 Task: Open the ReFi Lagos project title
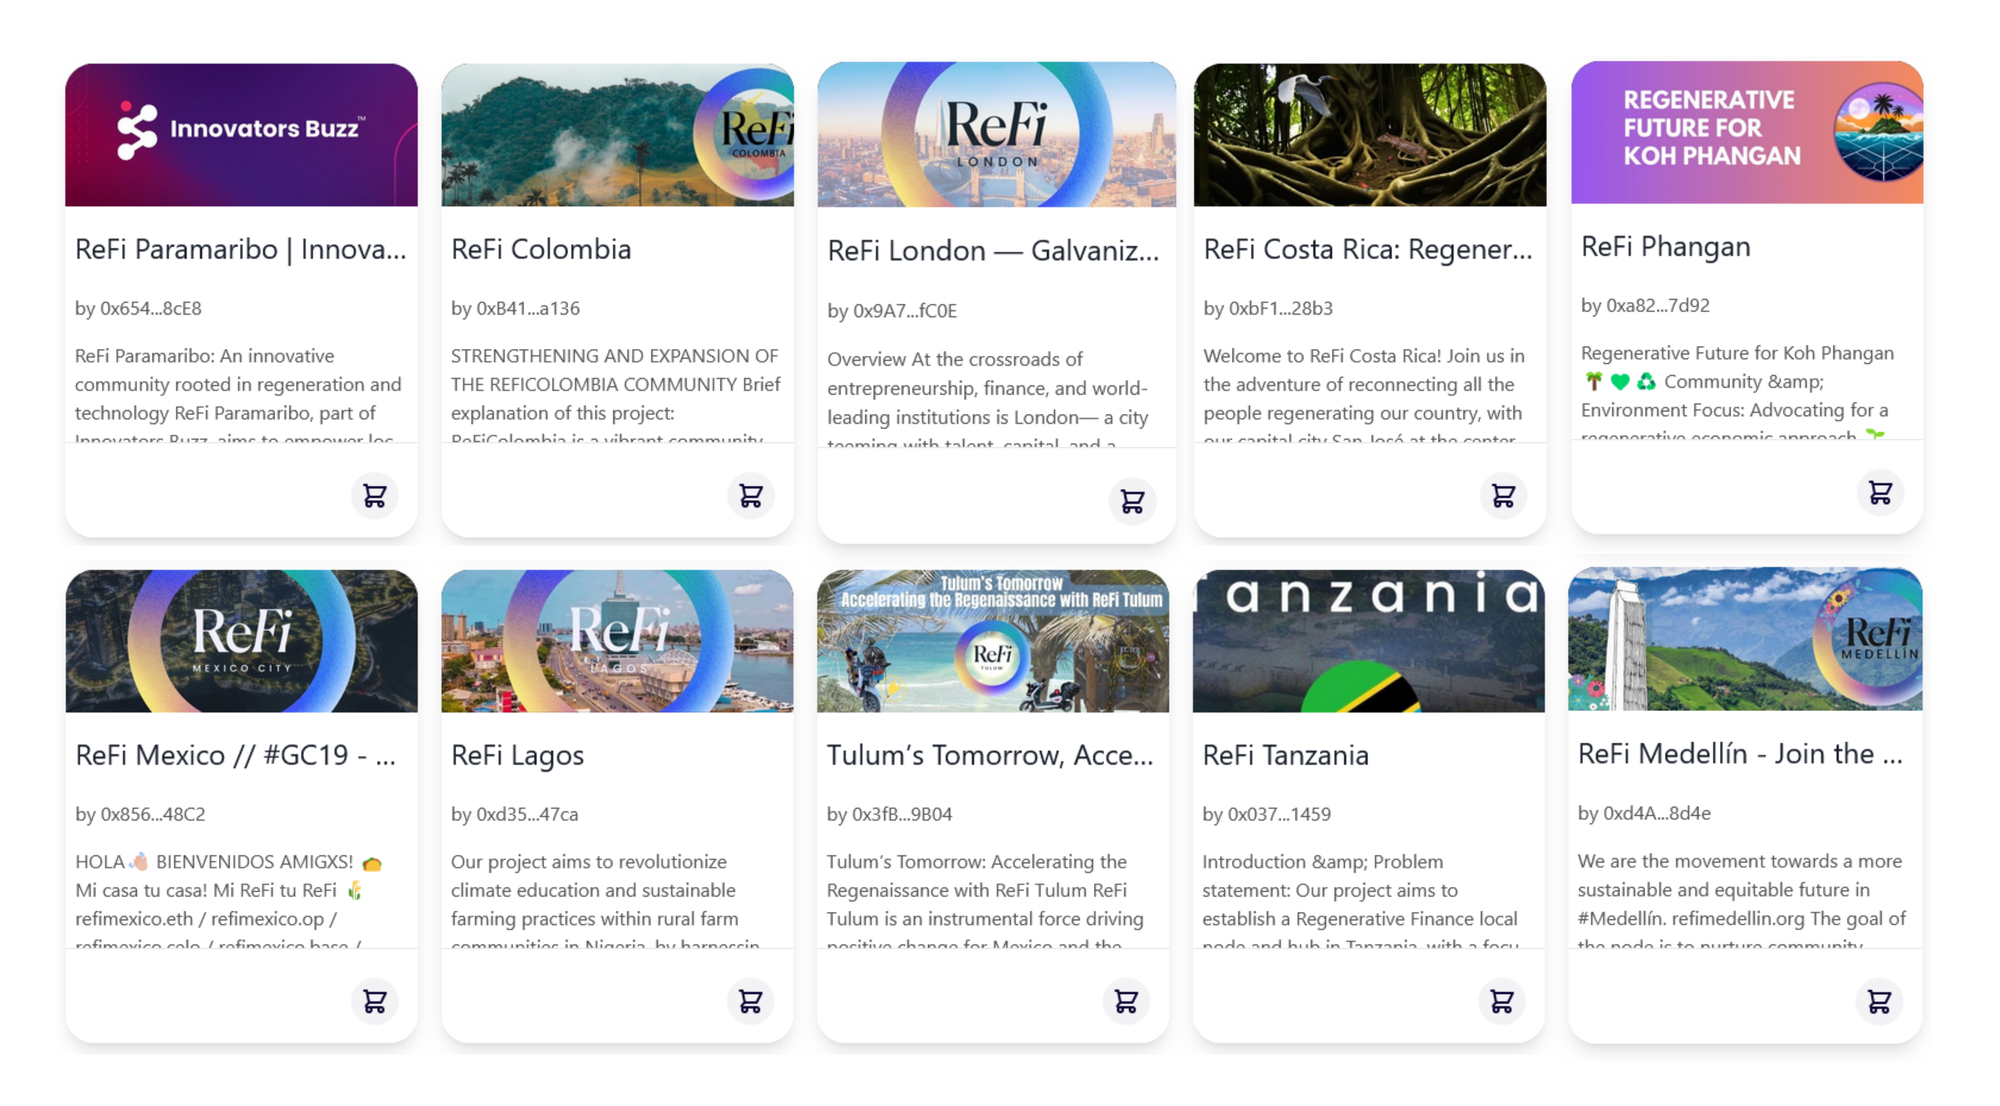pyautogui.click(x=517, y=755)
